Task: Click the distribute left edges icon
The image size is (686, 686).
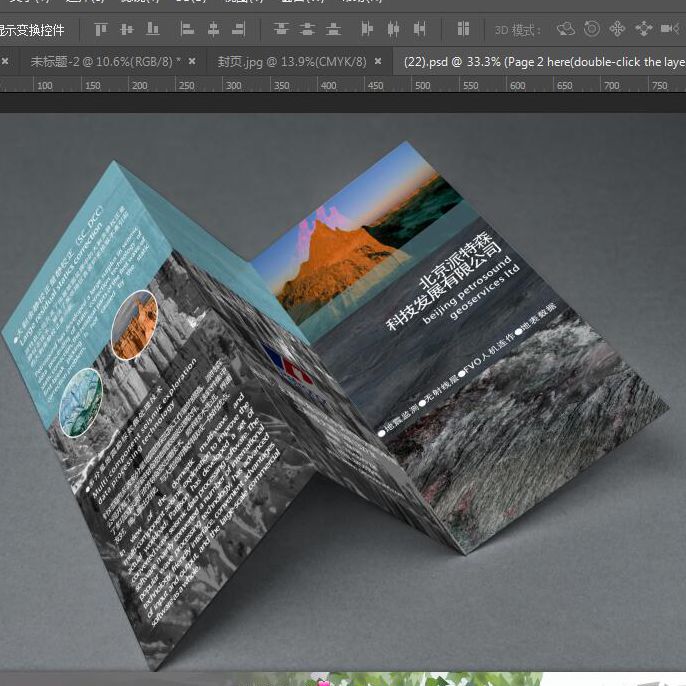Action: point(367,29)
